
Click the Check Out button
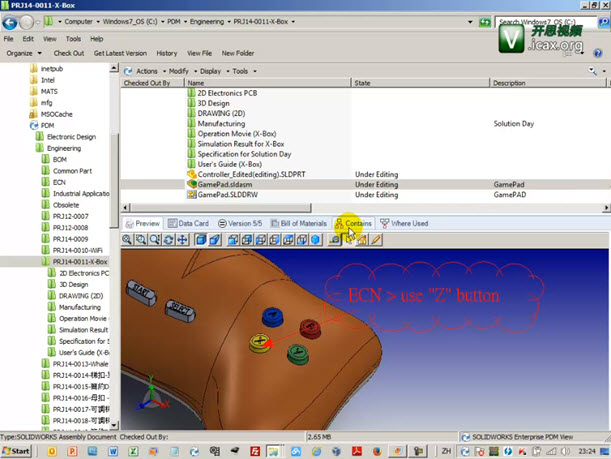[68, 53]
